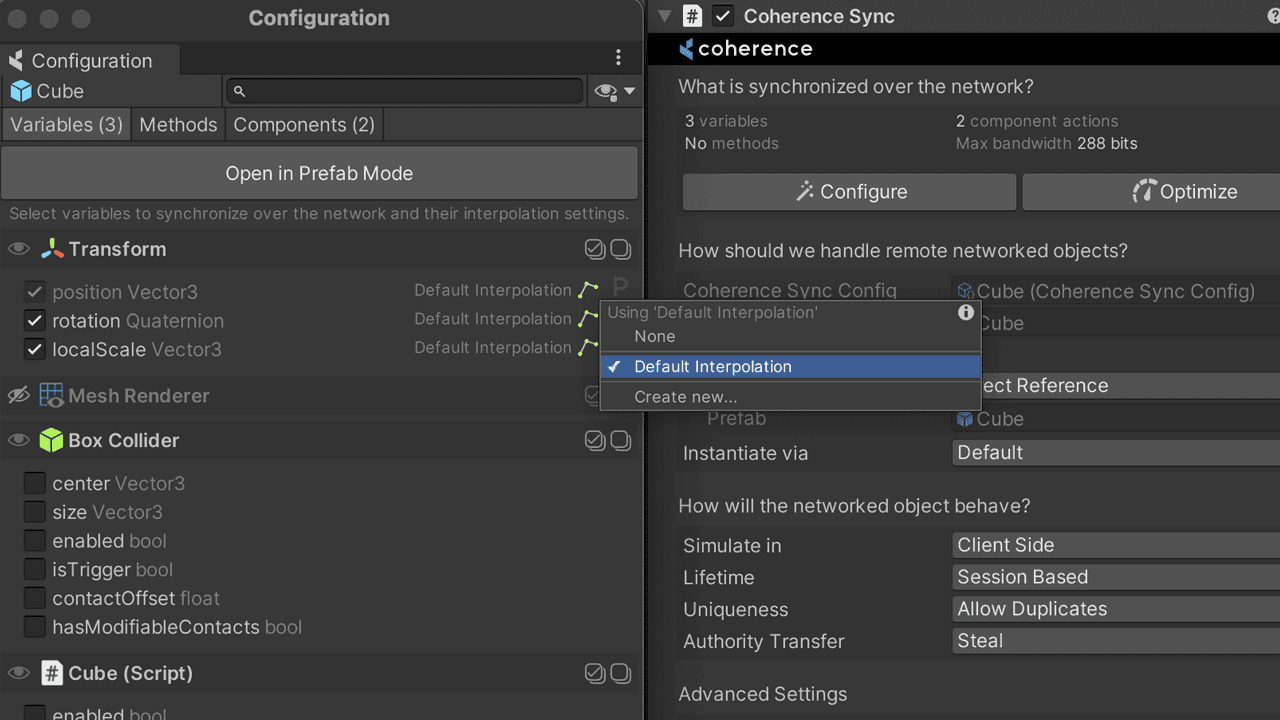Open the Configuration window's three-dot options menu
The width and height of the screenshot is (1280, 720).
point(618,58)
